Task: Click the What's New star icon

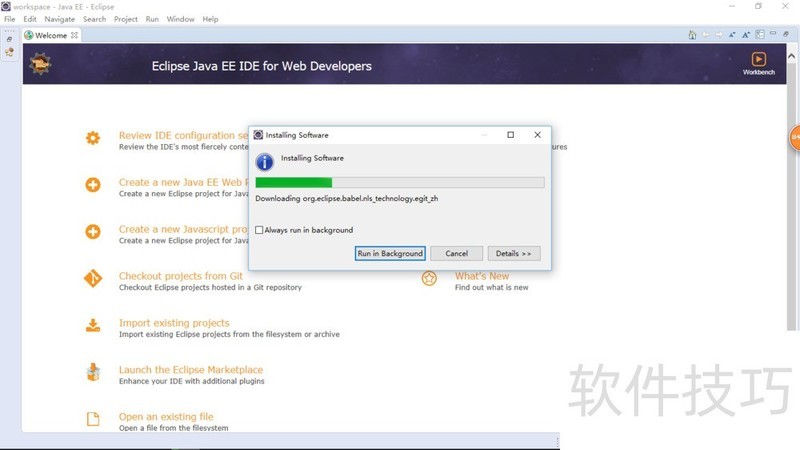Action: (x=429, y=279)
